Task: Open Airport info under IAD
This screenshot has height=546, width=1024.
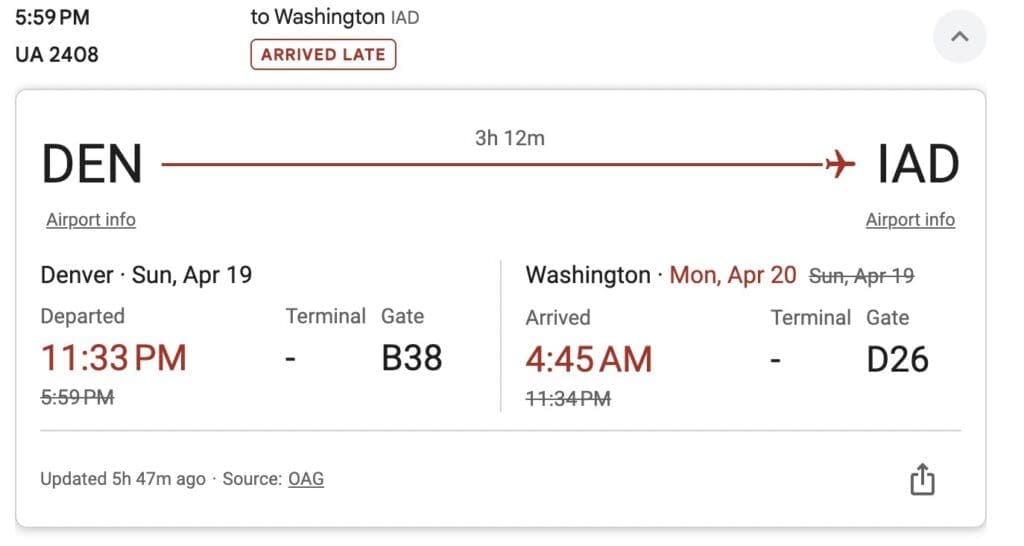Action: pos(910,220)
